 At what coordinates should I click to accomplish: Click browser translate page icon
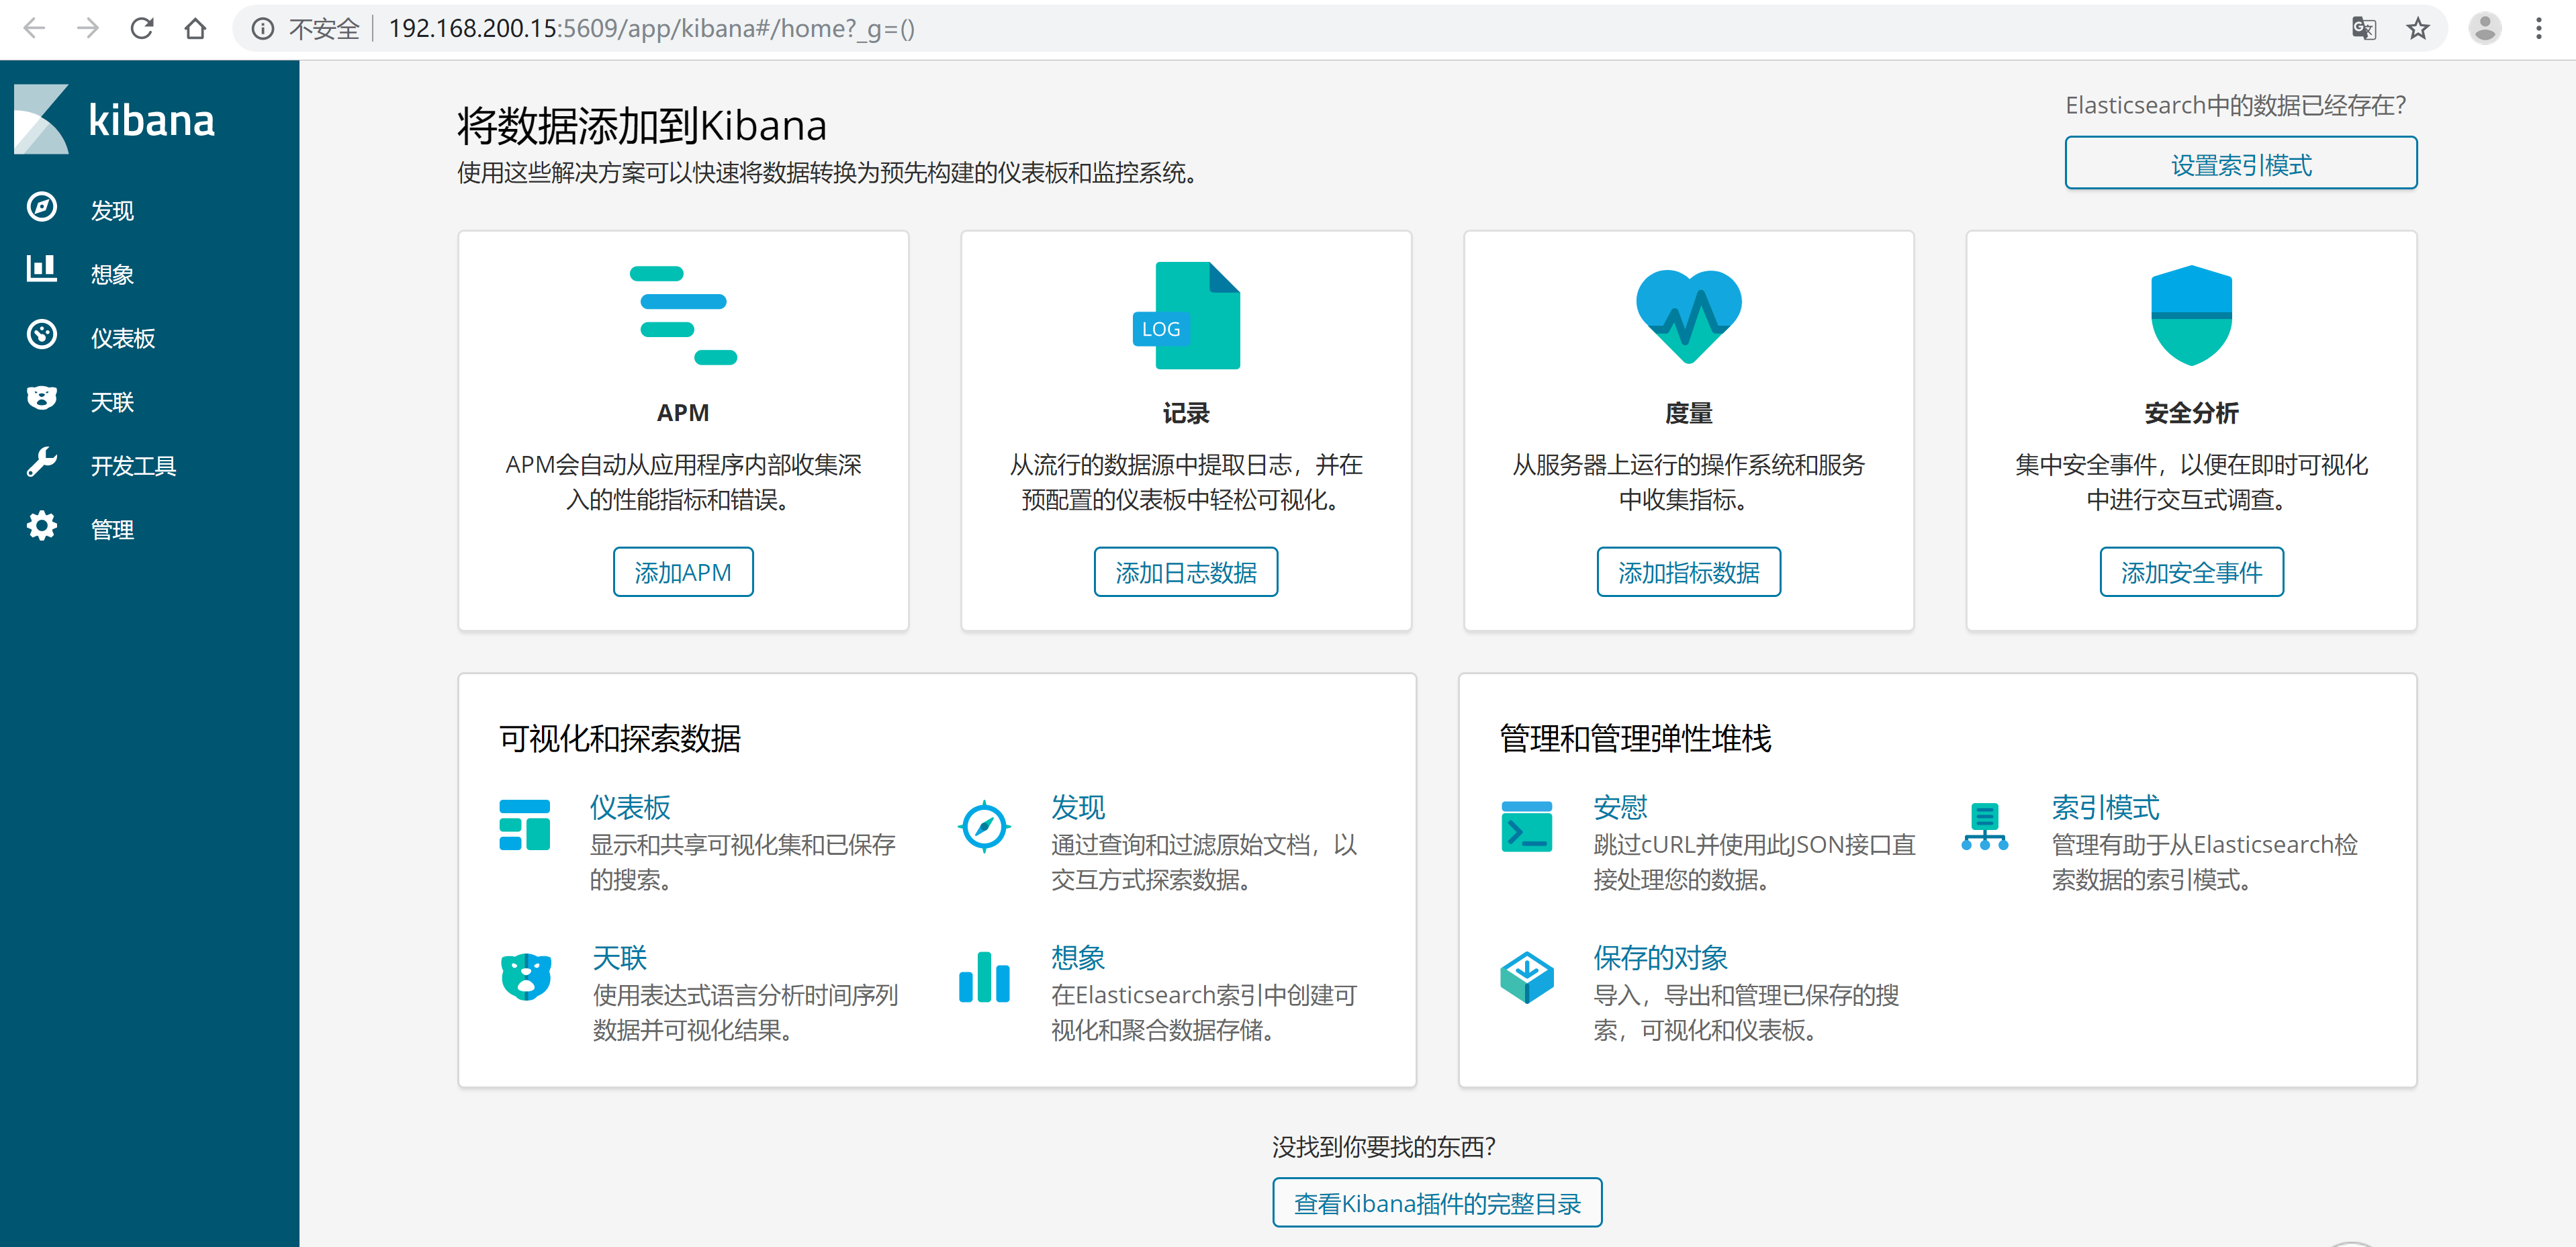tap(2363, 28)
